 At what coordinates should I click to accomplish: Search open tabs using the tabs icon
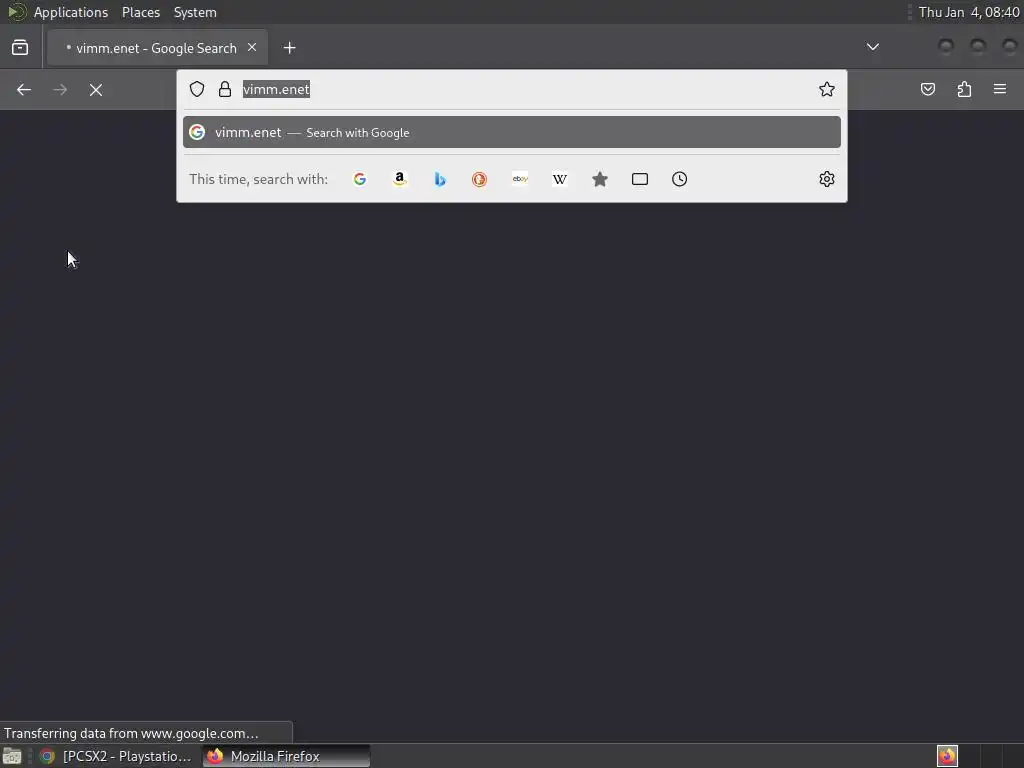[x=640, y=179]
